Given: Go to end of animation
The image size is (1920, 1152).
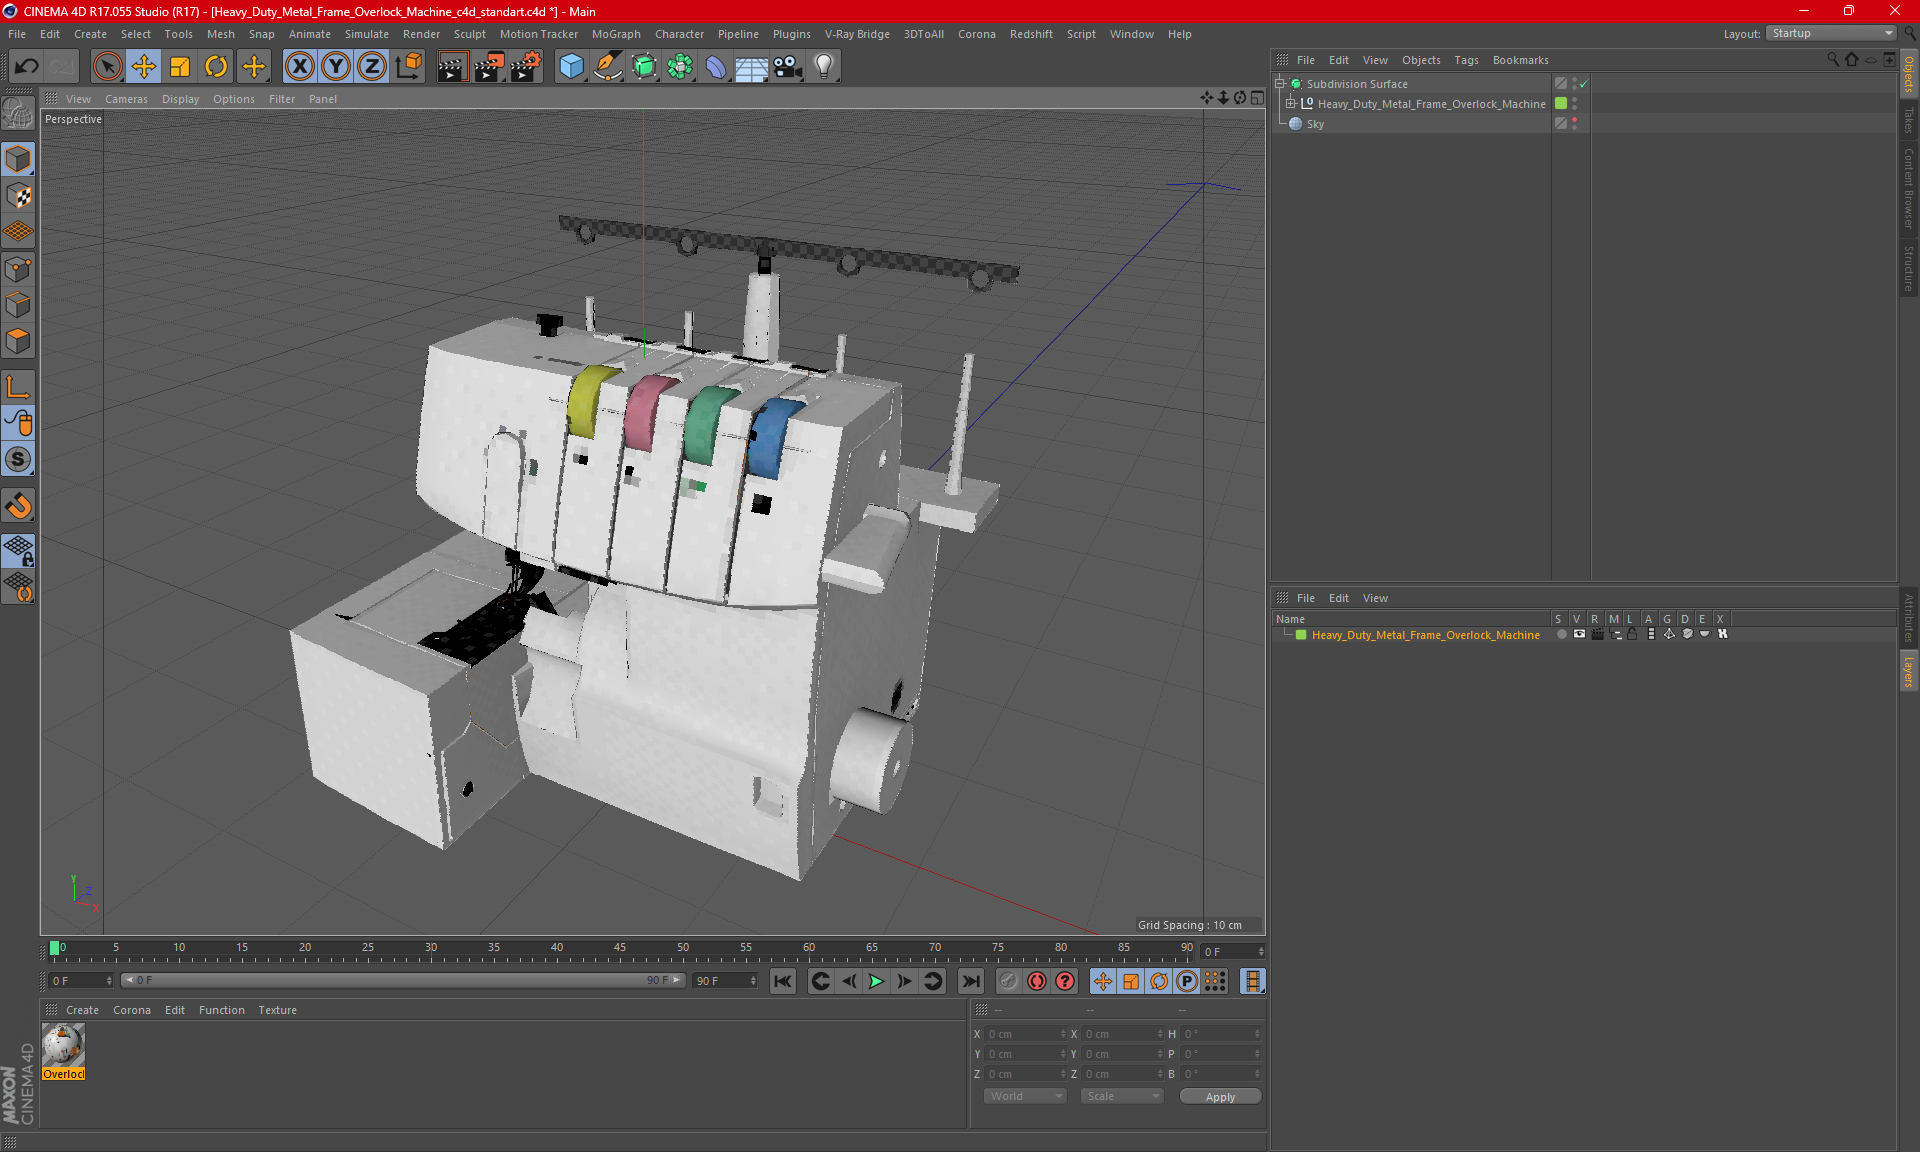Looking at the screenshot, I should pos(970,981).
